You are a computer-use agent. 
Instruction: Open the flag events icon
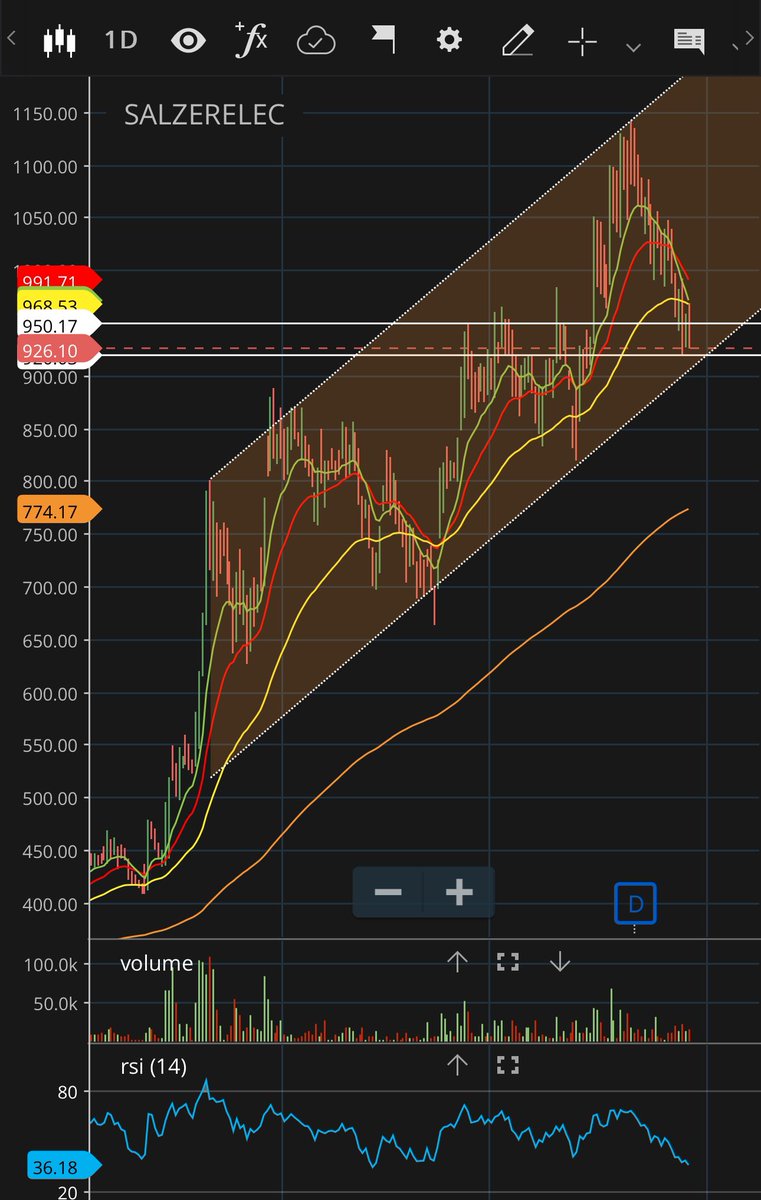[383, 40]
